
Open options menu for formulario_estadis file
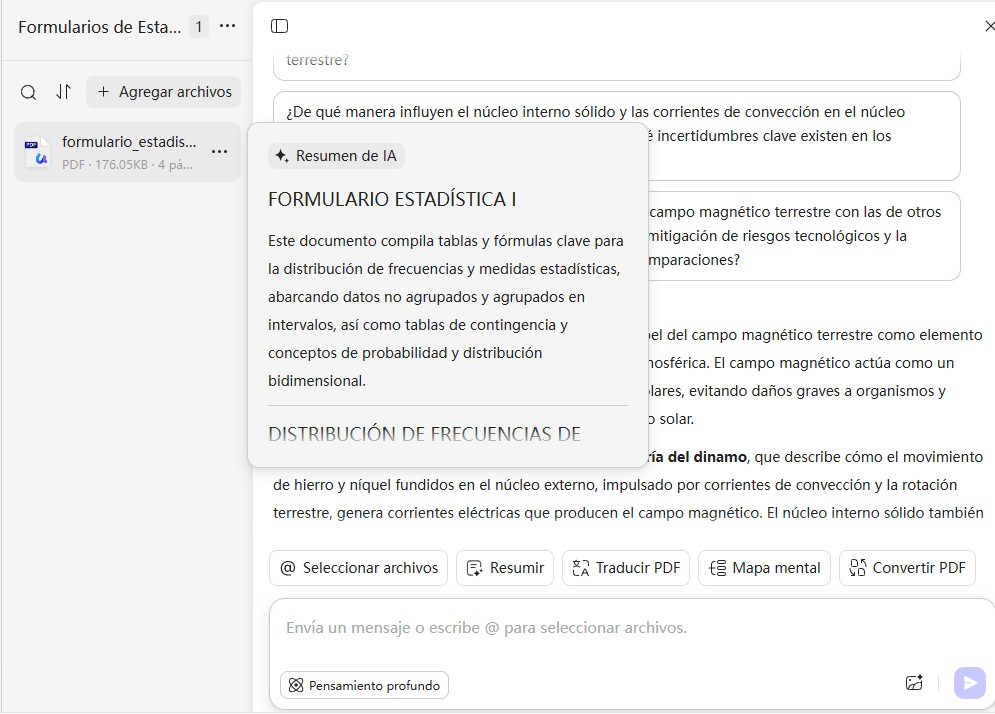[220, 152]
